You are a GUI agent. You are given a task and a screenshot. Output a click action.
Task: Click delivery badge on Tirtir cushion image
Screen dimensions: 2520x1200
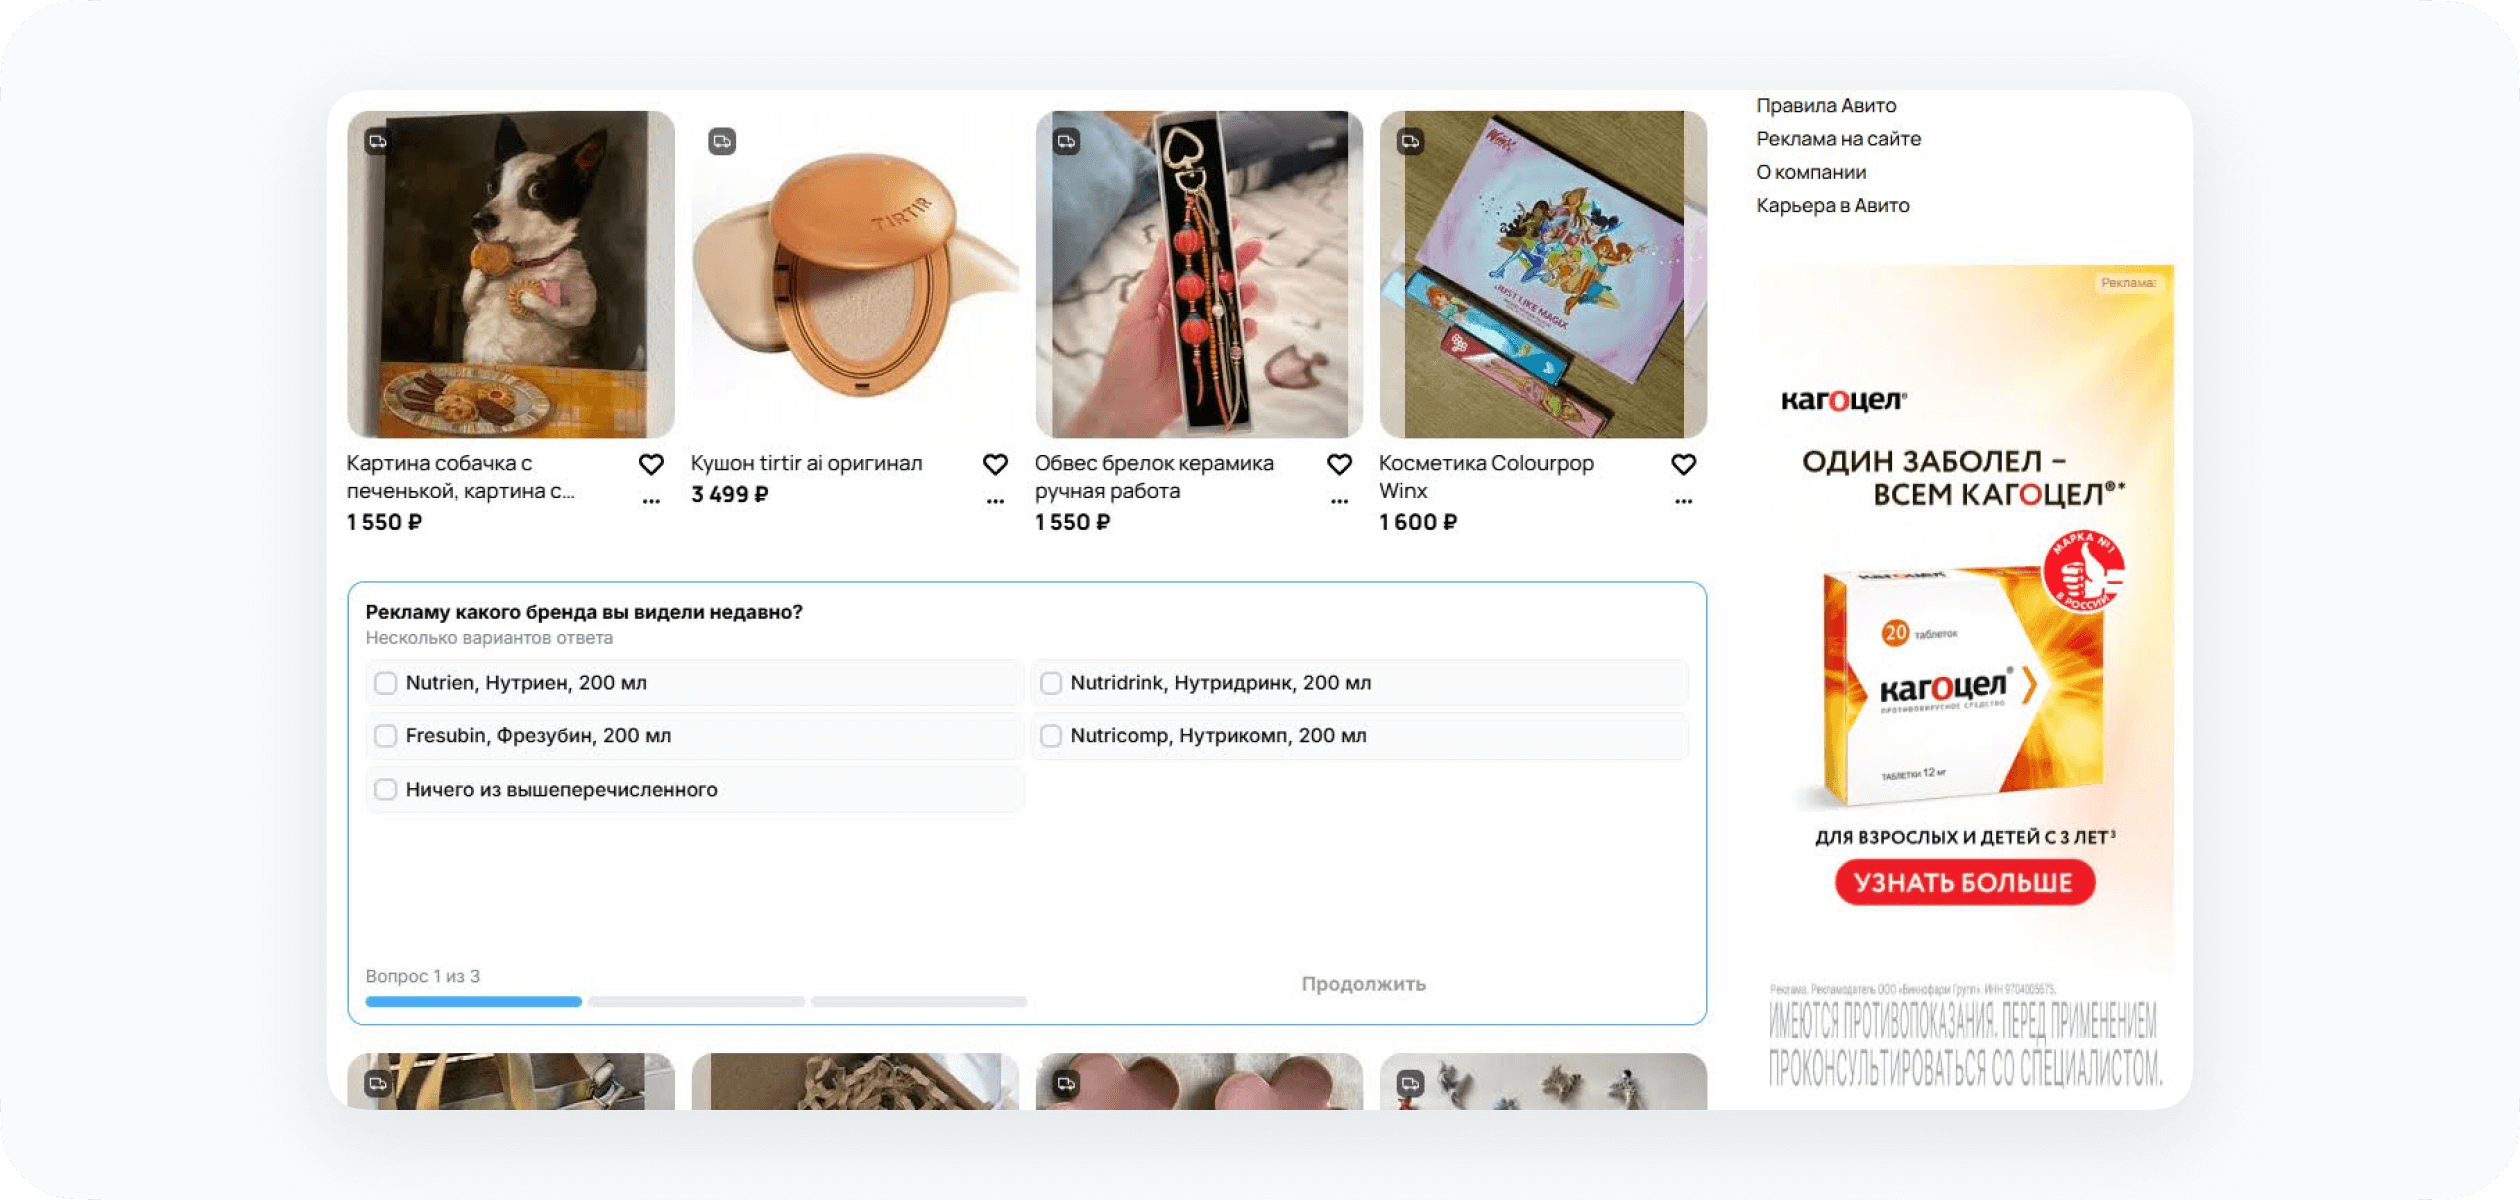722,141
